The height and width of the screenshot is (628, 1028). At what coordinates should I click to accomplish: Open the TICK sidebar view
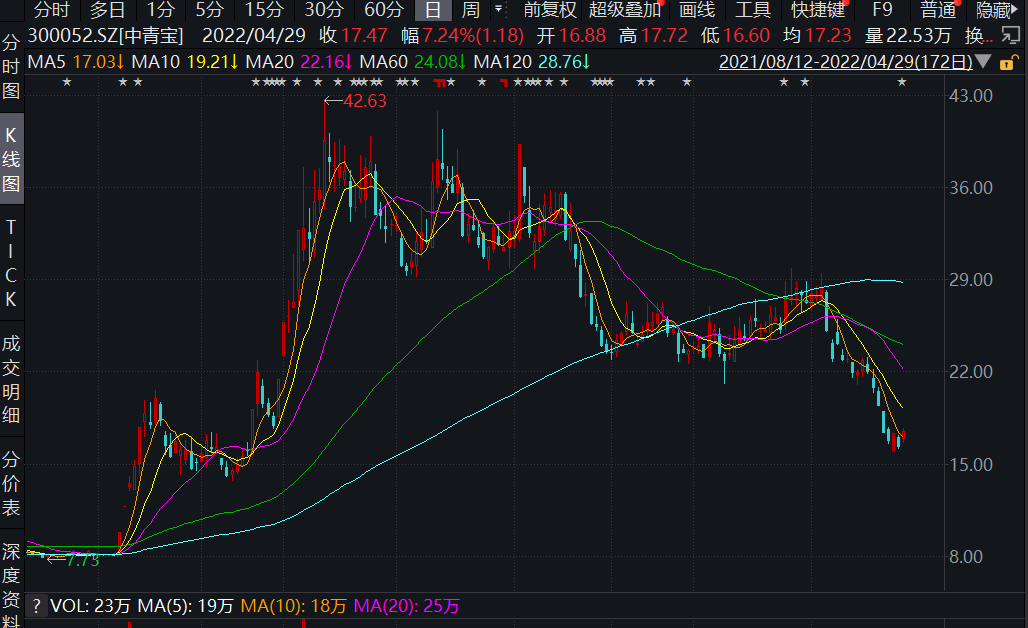pos(11,264)
